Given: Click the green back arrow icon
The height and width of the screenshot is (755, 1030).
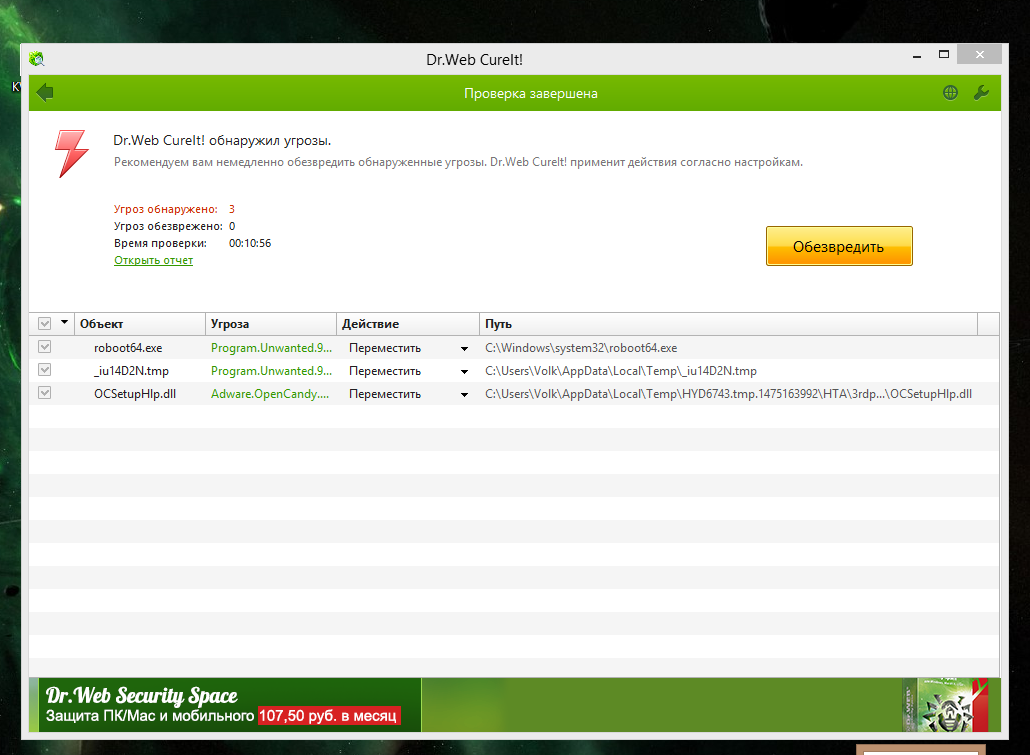Looking at the screenshot, I should coord(45,93).
